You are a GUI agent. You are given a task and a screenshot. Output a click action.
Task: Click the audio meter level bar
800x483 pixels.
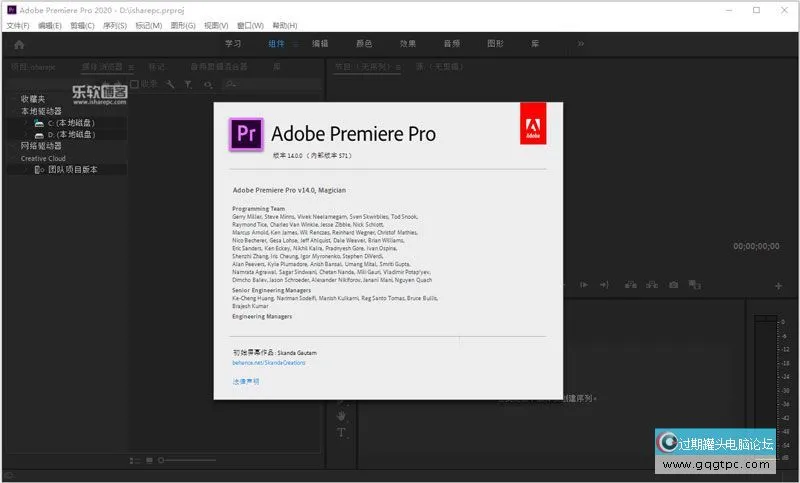pyautogui.click(x=765, y=389)
